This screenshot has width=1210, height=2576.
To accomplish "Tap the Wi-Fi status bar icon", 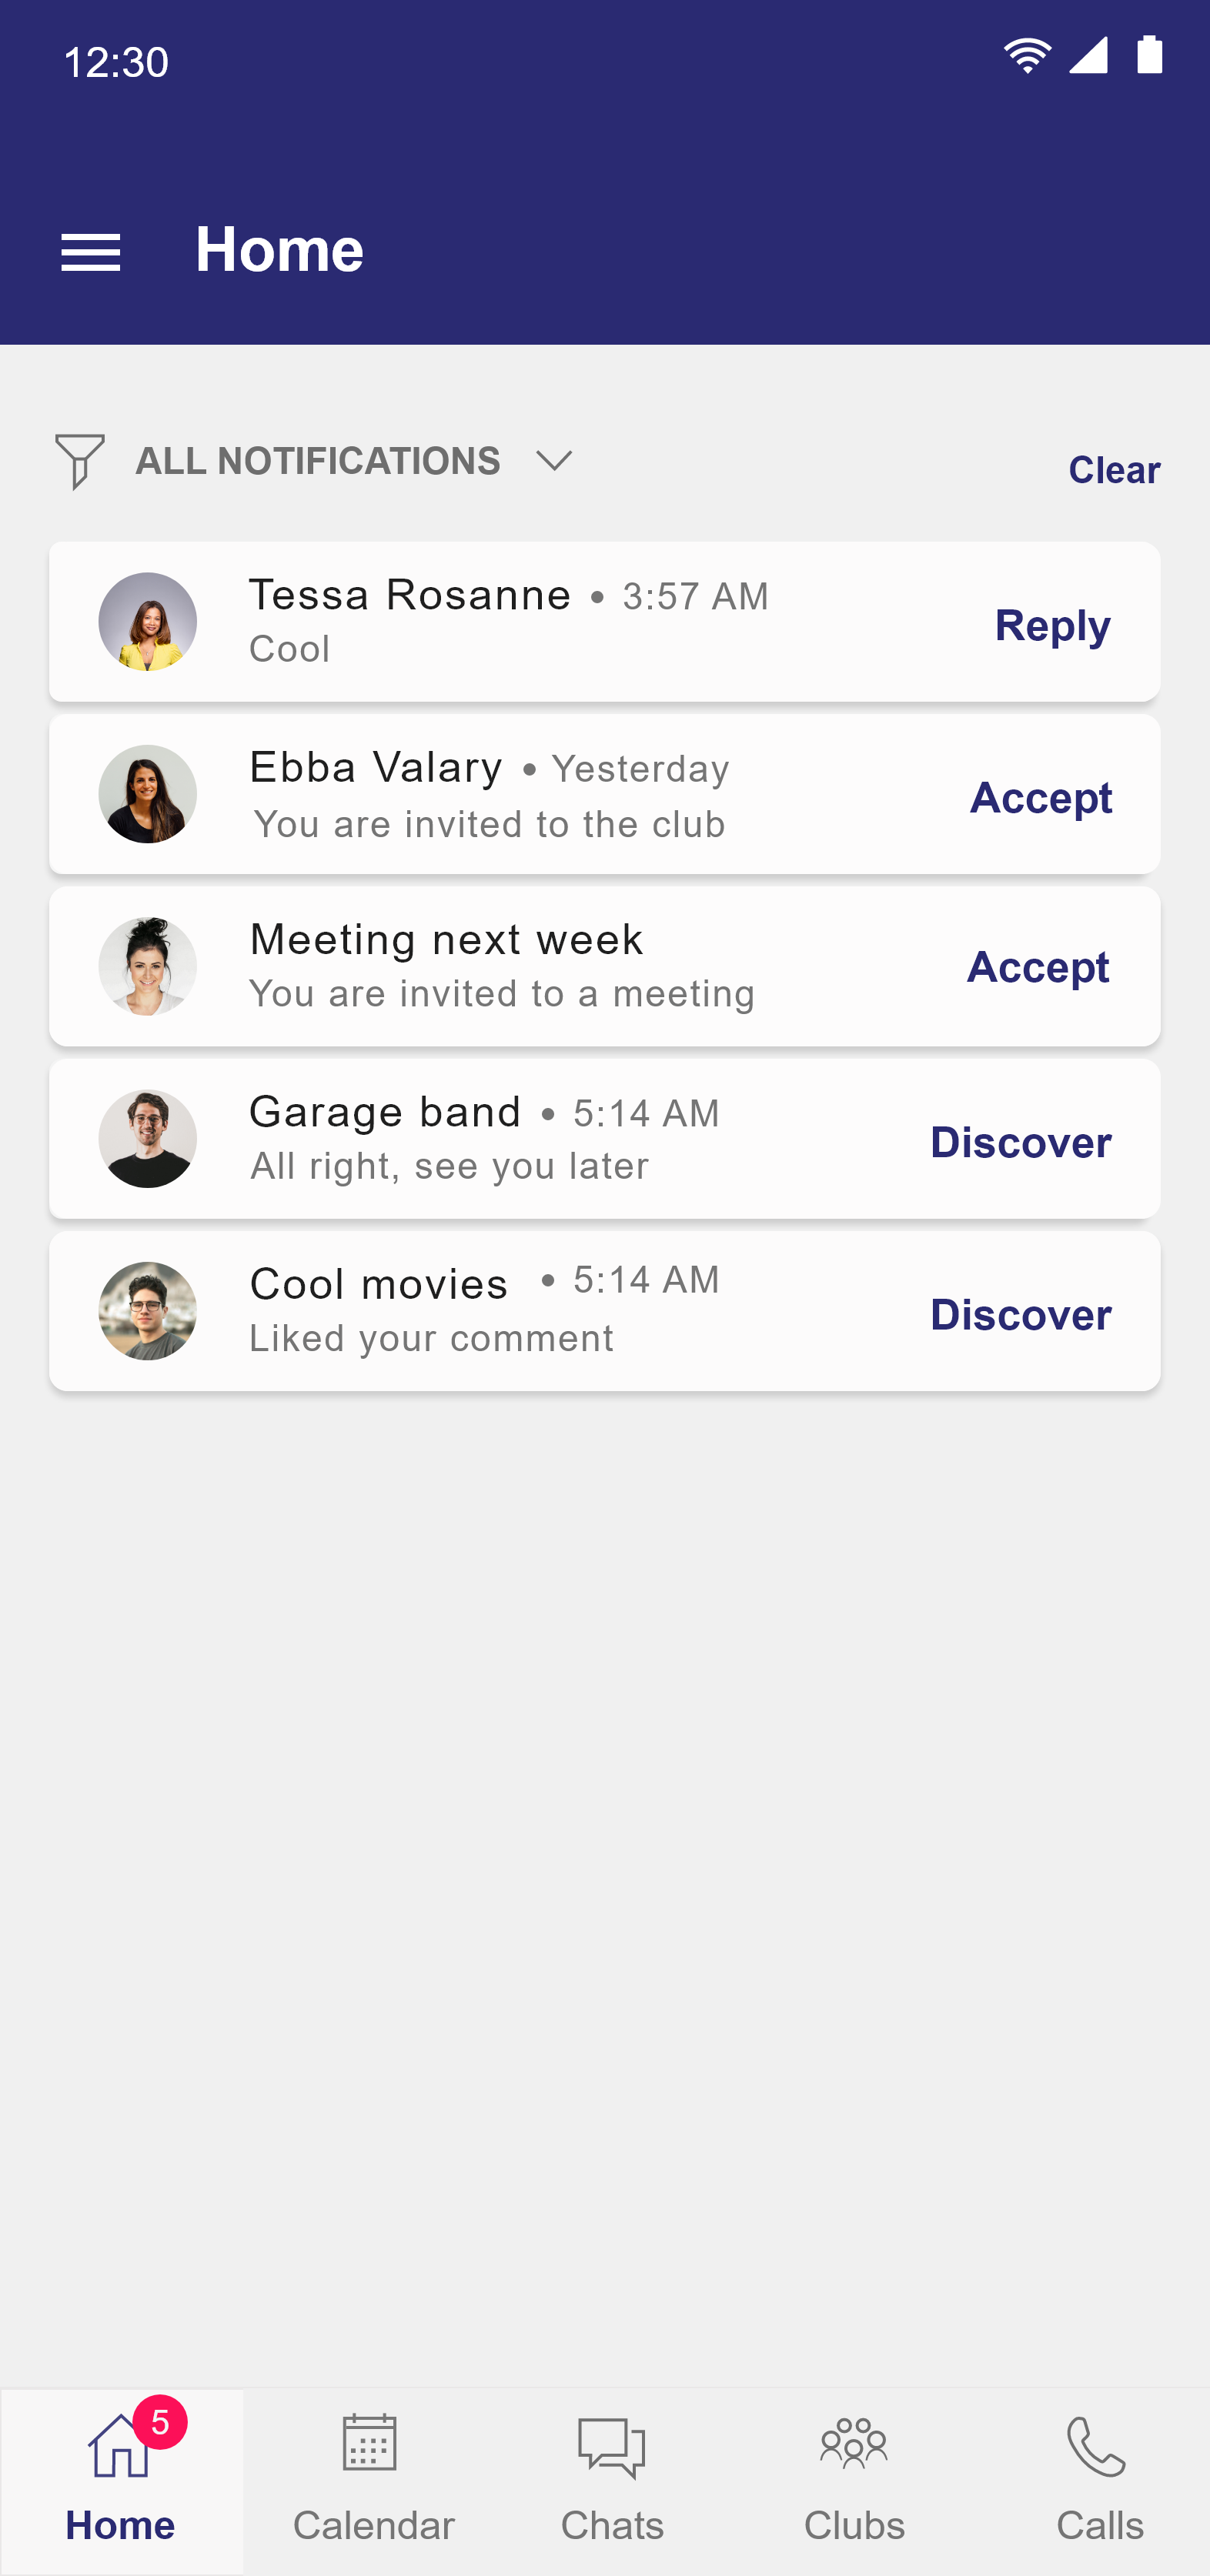I will click(1027, 56).
